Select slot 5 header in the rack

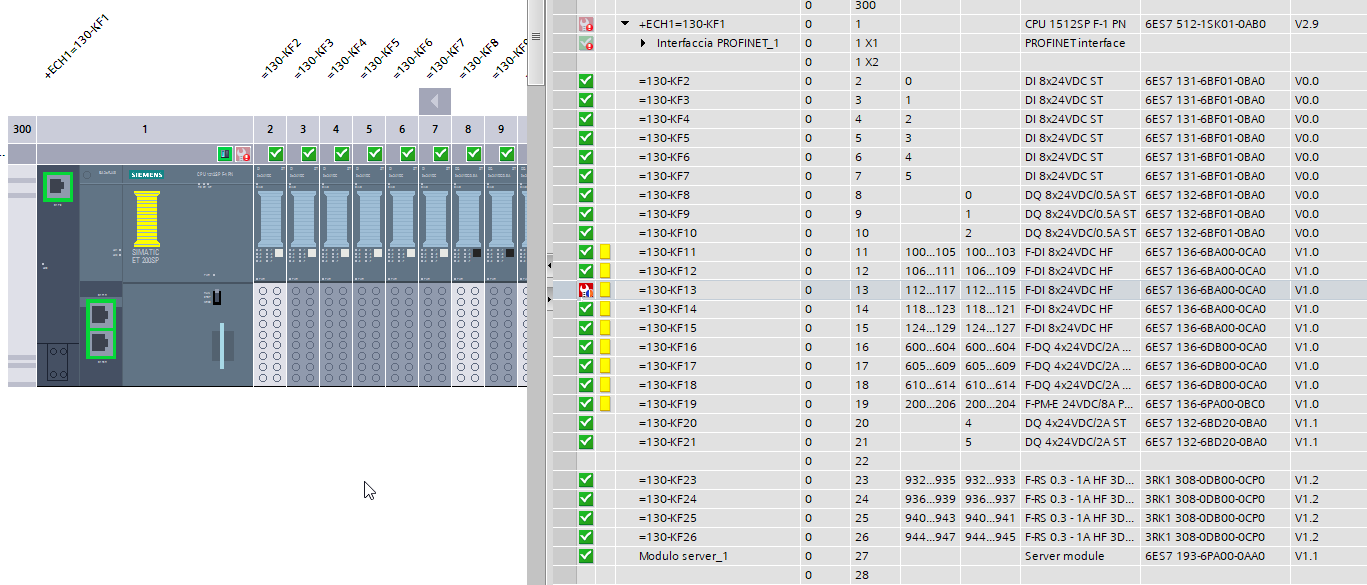pos(369,129)
